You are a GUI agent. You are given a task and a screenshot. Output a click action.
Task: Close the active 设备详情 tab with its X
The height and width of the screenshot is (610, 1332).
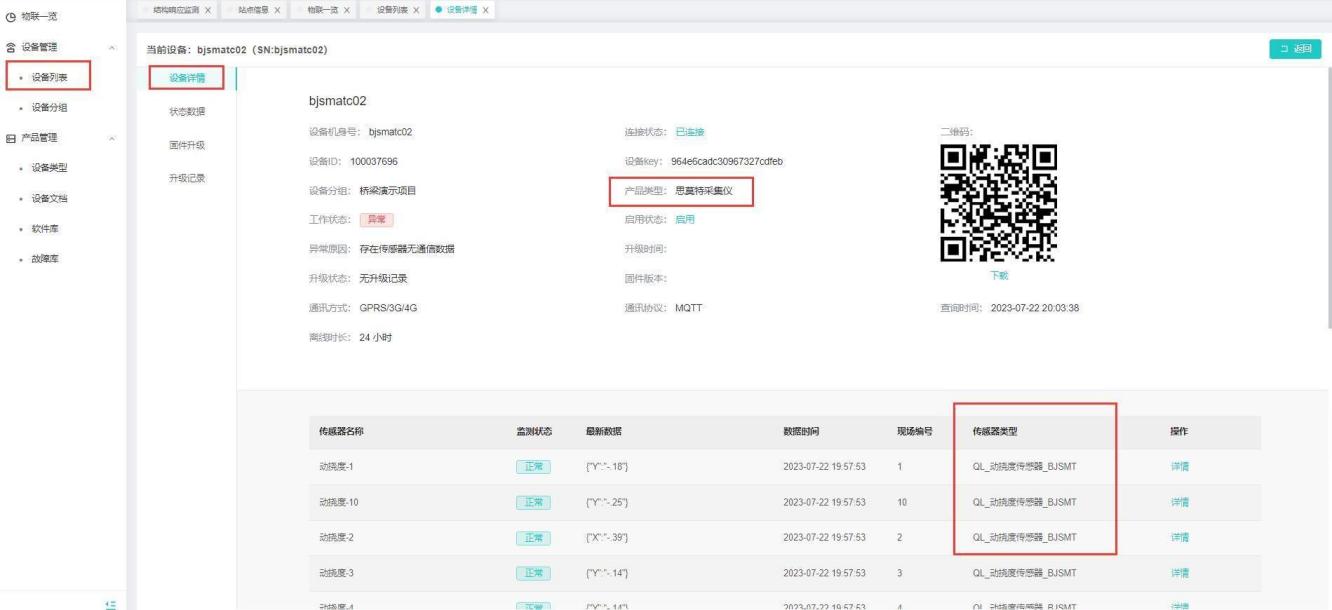coord(485,10)
